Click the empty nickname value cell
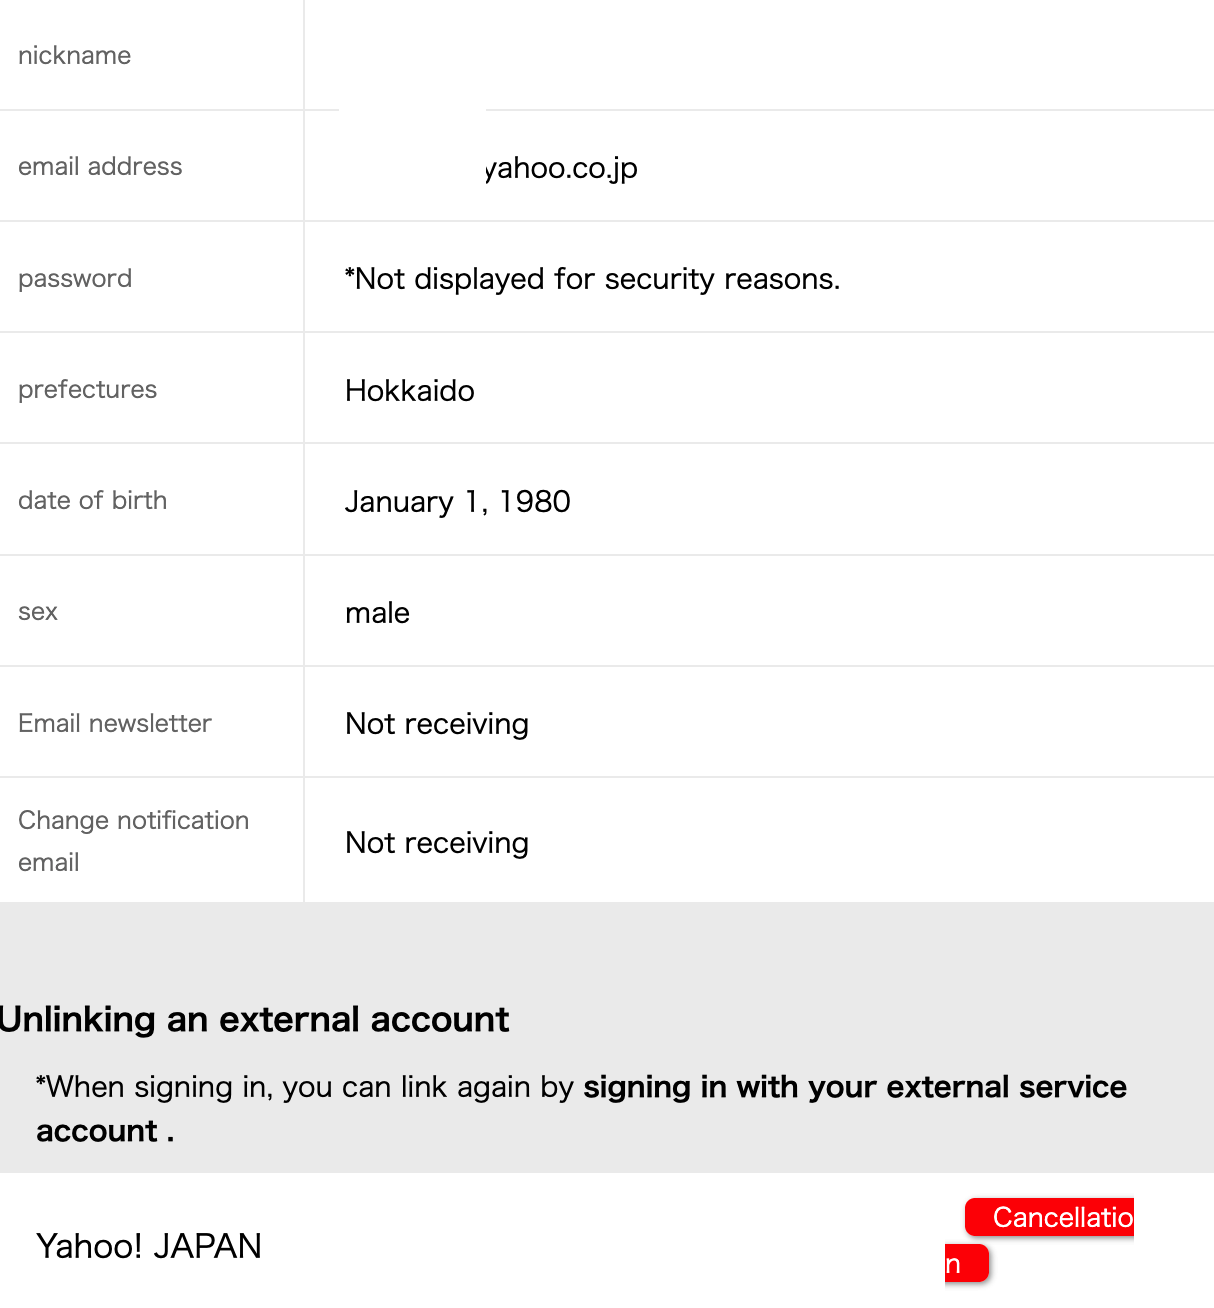Viewport: 1214px width, 1308px height. (758, 55)
